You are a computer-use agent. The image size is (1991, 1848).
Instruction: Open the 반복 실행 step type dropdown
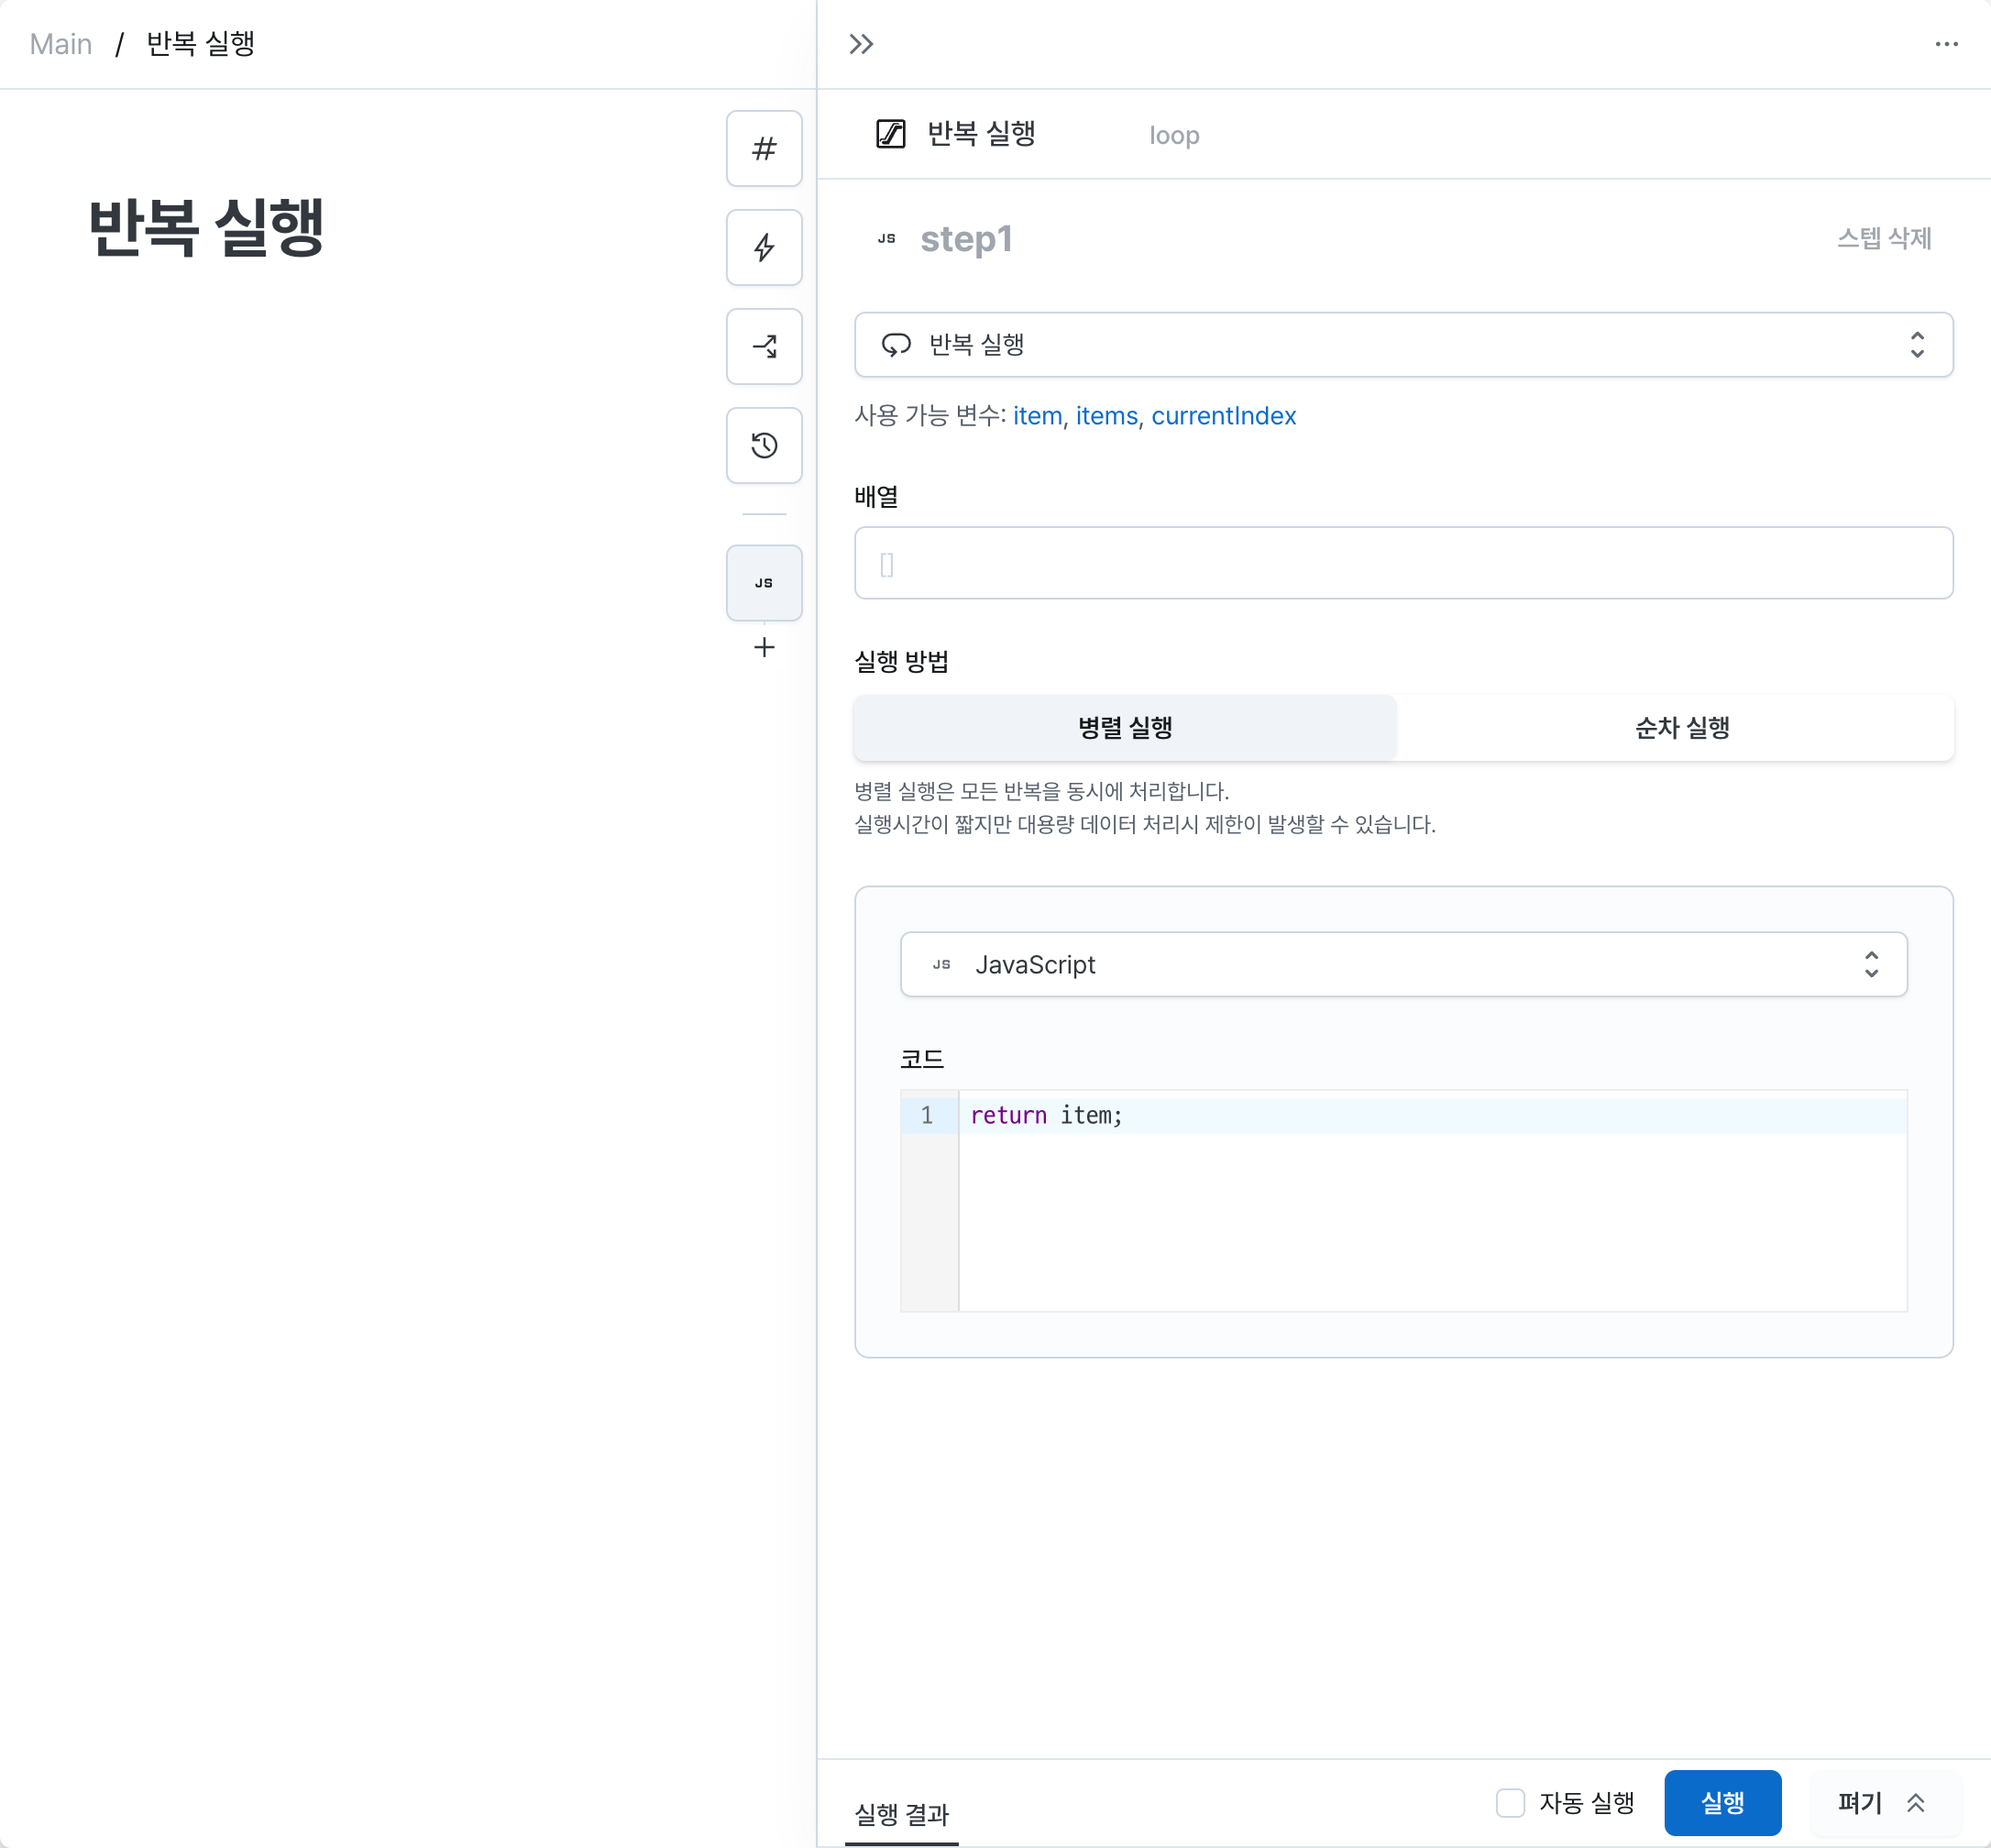[x=1403, y=345]
